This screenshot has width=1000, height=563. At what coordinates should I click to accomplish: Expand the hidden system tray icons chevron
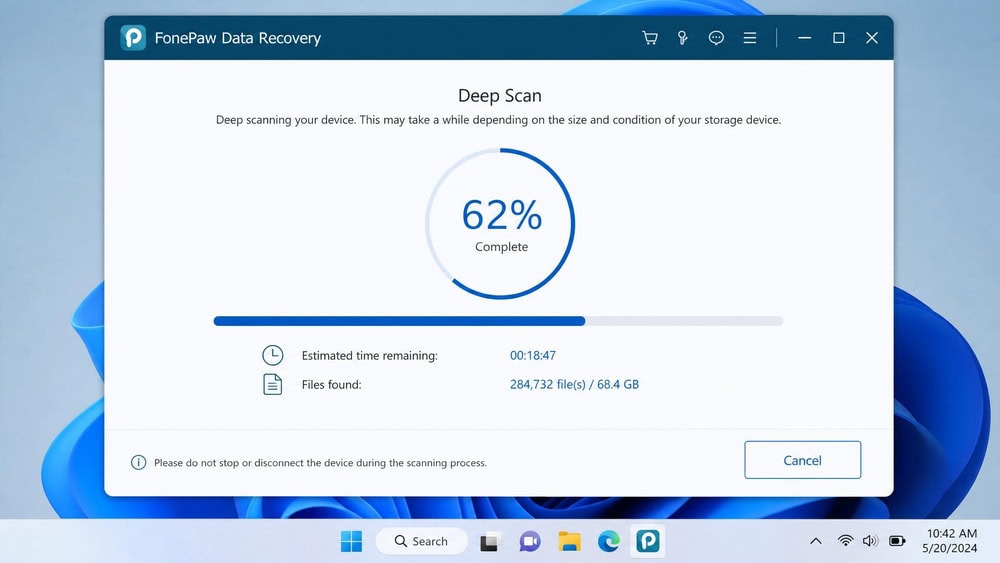[x=816, y=541]
